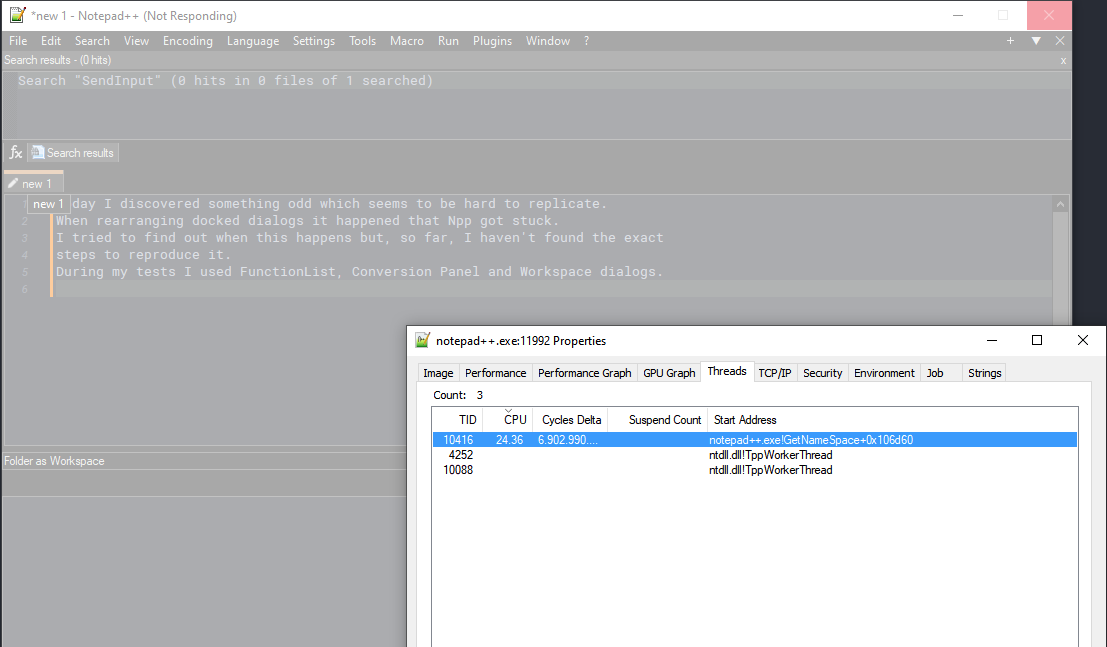
Task: Click the Search results (0 hits) panel title
Action: point(57,60)
